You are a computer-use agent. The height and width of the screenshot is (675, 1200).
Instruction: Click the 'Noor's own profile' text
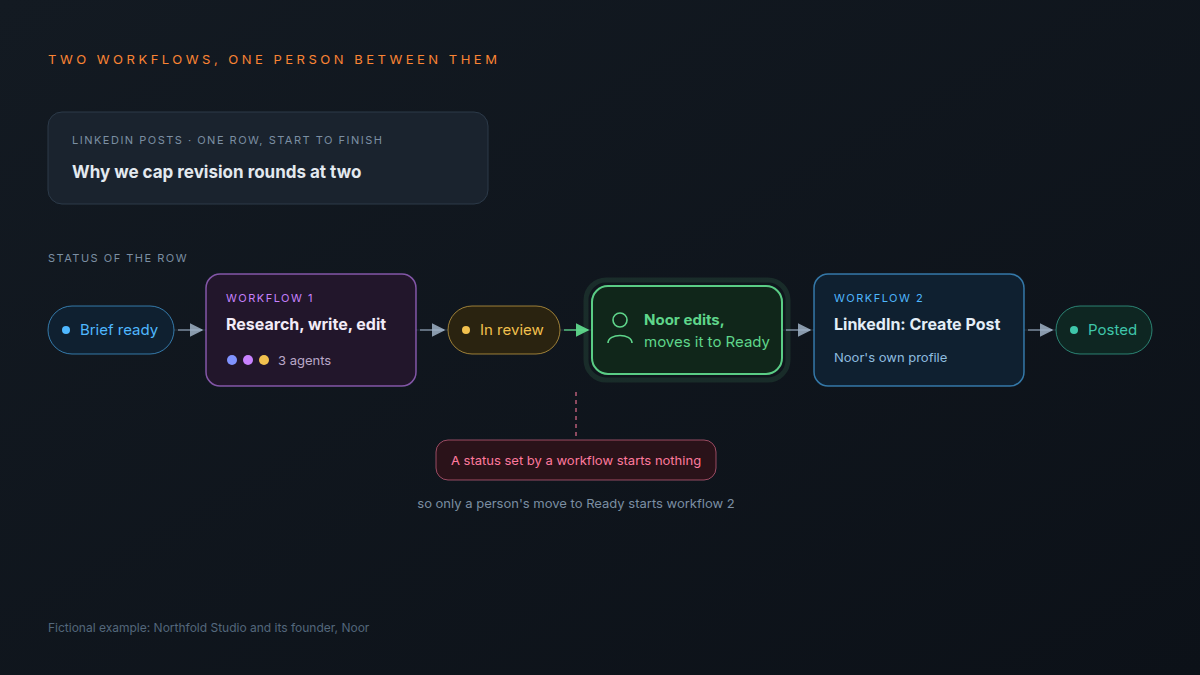pos(890,358)
